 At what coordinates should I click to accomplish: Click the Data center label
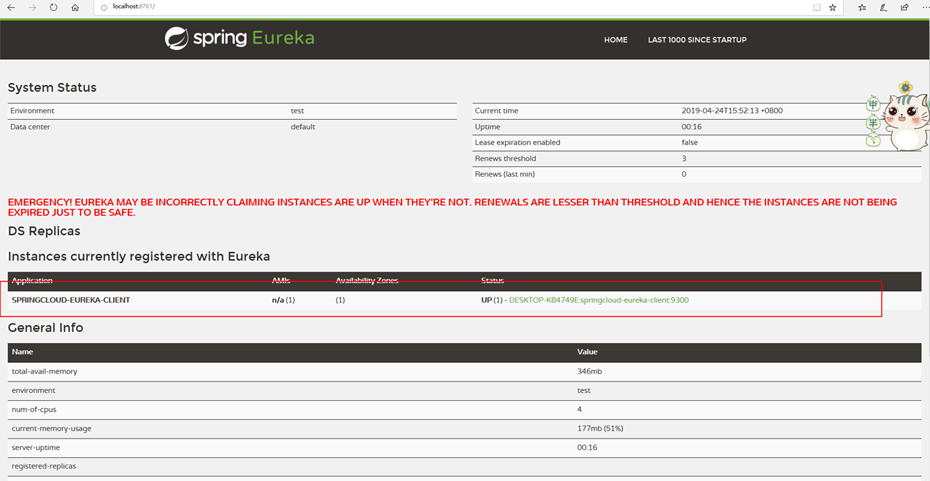pyautogui.click(x=30, y=127)
